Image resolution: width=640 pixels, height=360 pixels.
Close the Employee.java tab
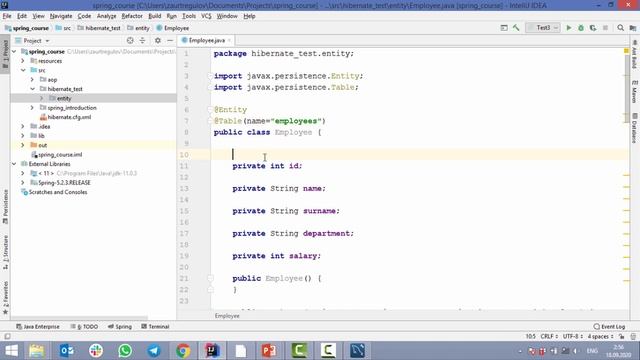coord(229,40)
